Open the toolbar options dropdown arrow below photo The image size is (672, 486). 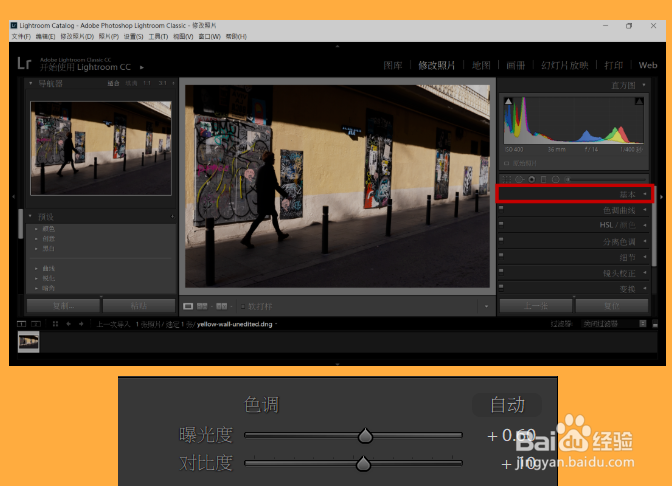coord(486,306)
